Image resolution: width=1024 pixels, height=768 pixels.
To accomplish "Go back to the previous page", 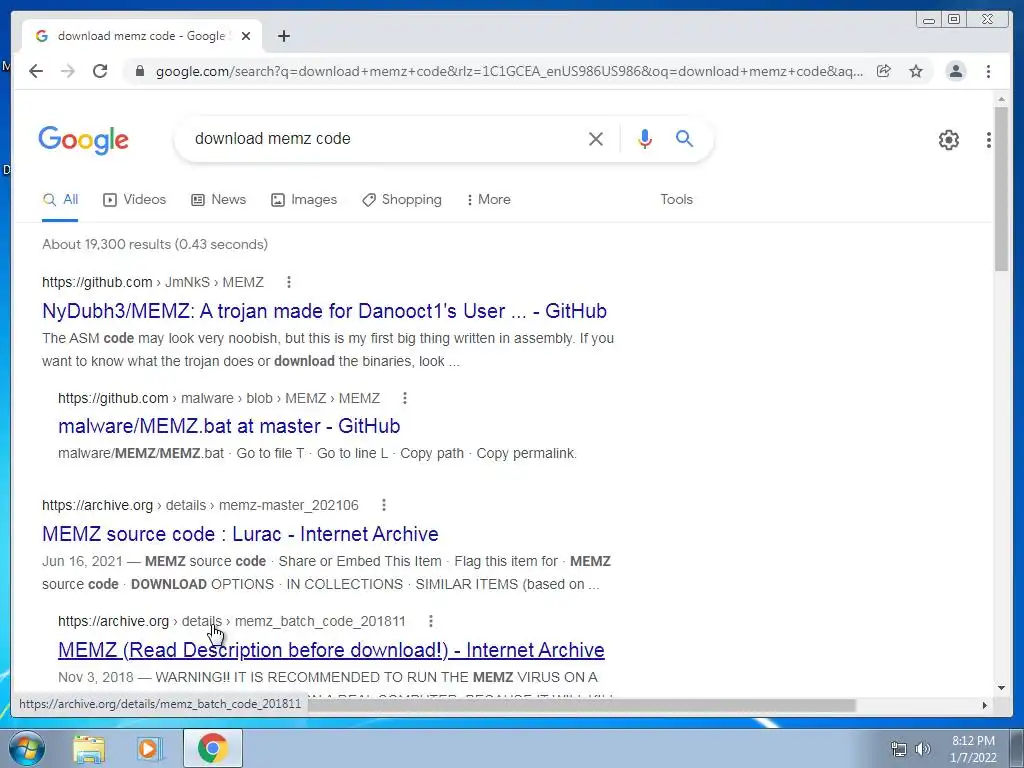I will click(36, 71).
